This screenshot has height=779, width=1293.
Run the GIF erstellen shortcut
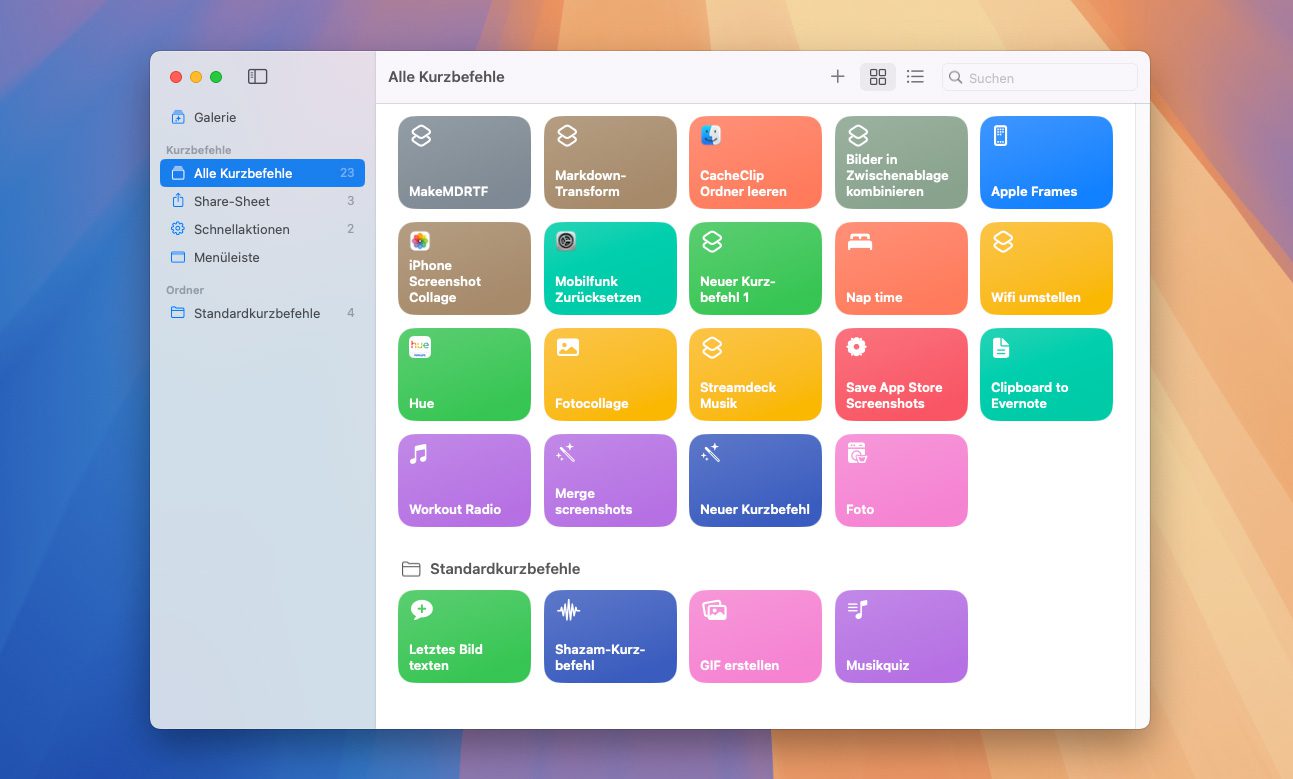755,637
